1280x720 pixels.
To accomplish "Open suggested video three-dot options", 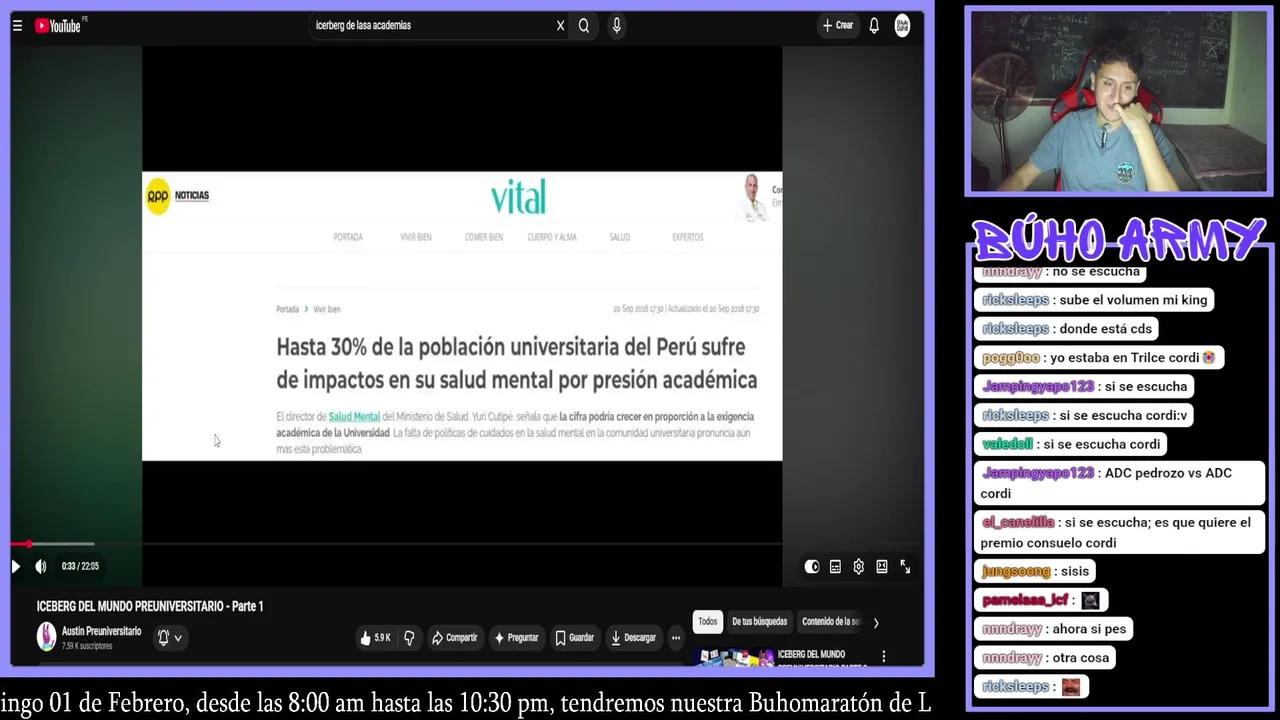I will [884, 657].
